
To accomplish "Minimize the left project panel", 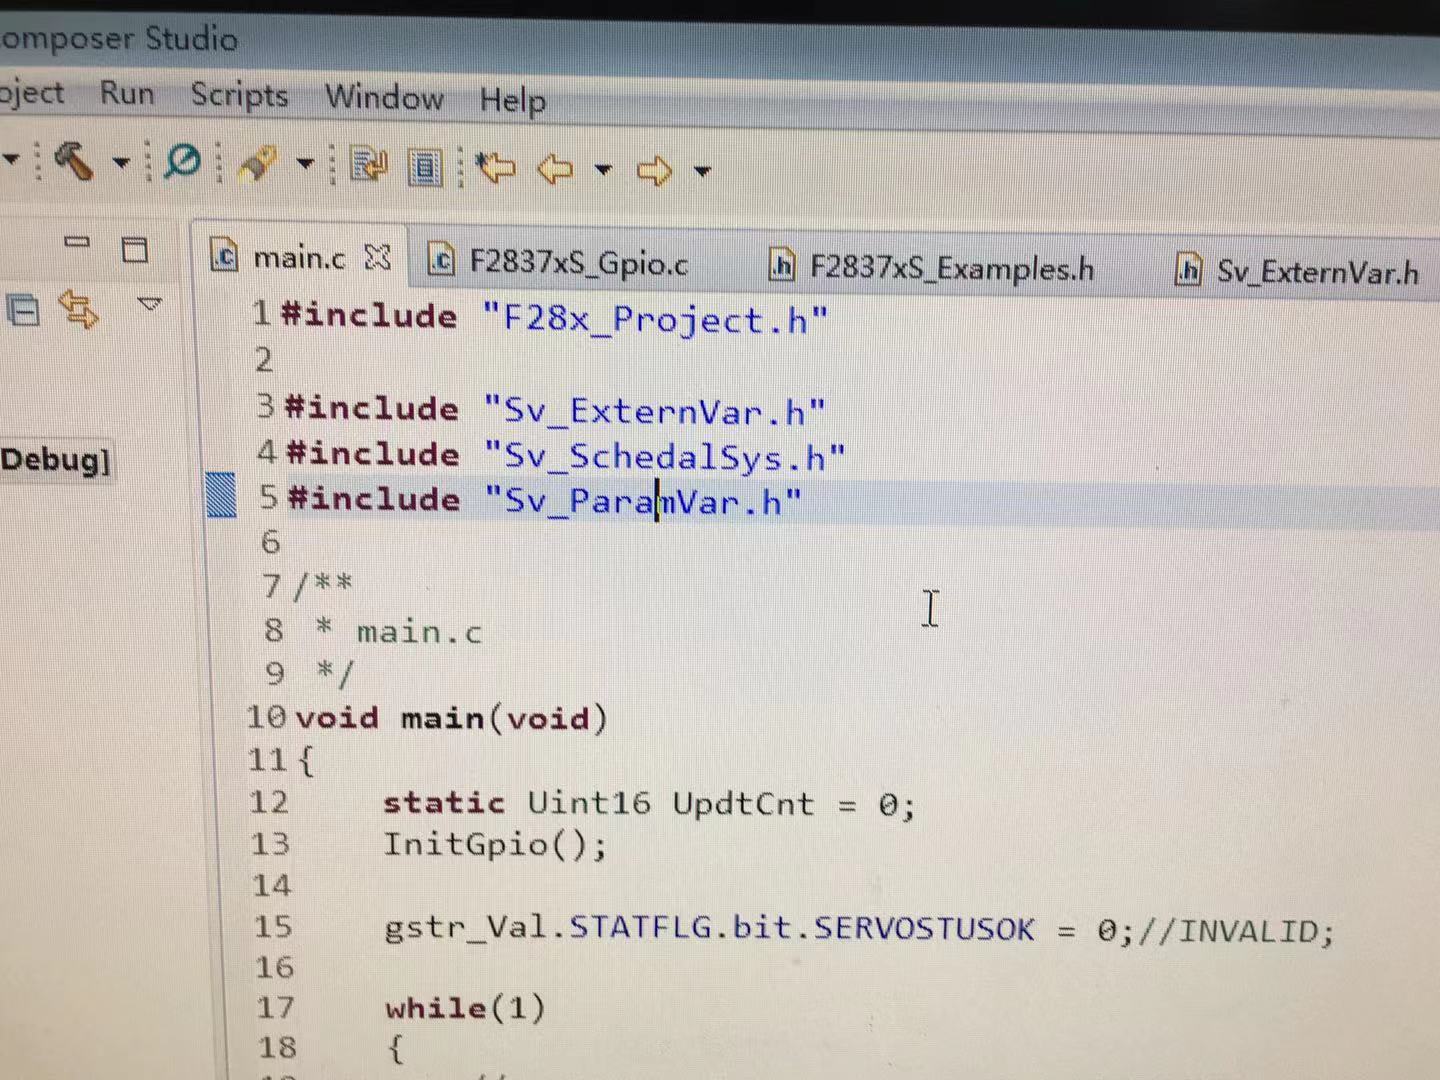I will 77,242.
